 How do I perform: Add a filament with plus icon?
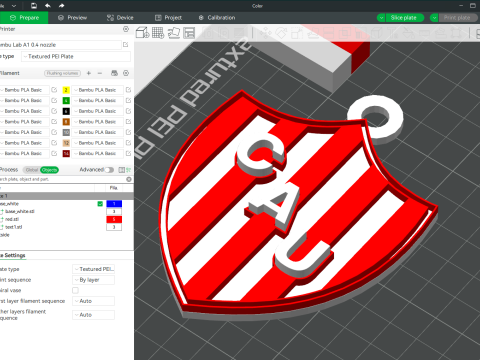(89, 73)
